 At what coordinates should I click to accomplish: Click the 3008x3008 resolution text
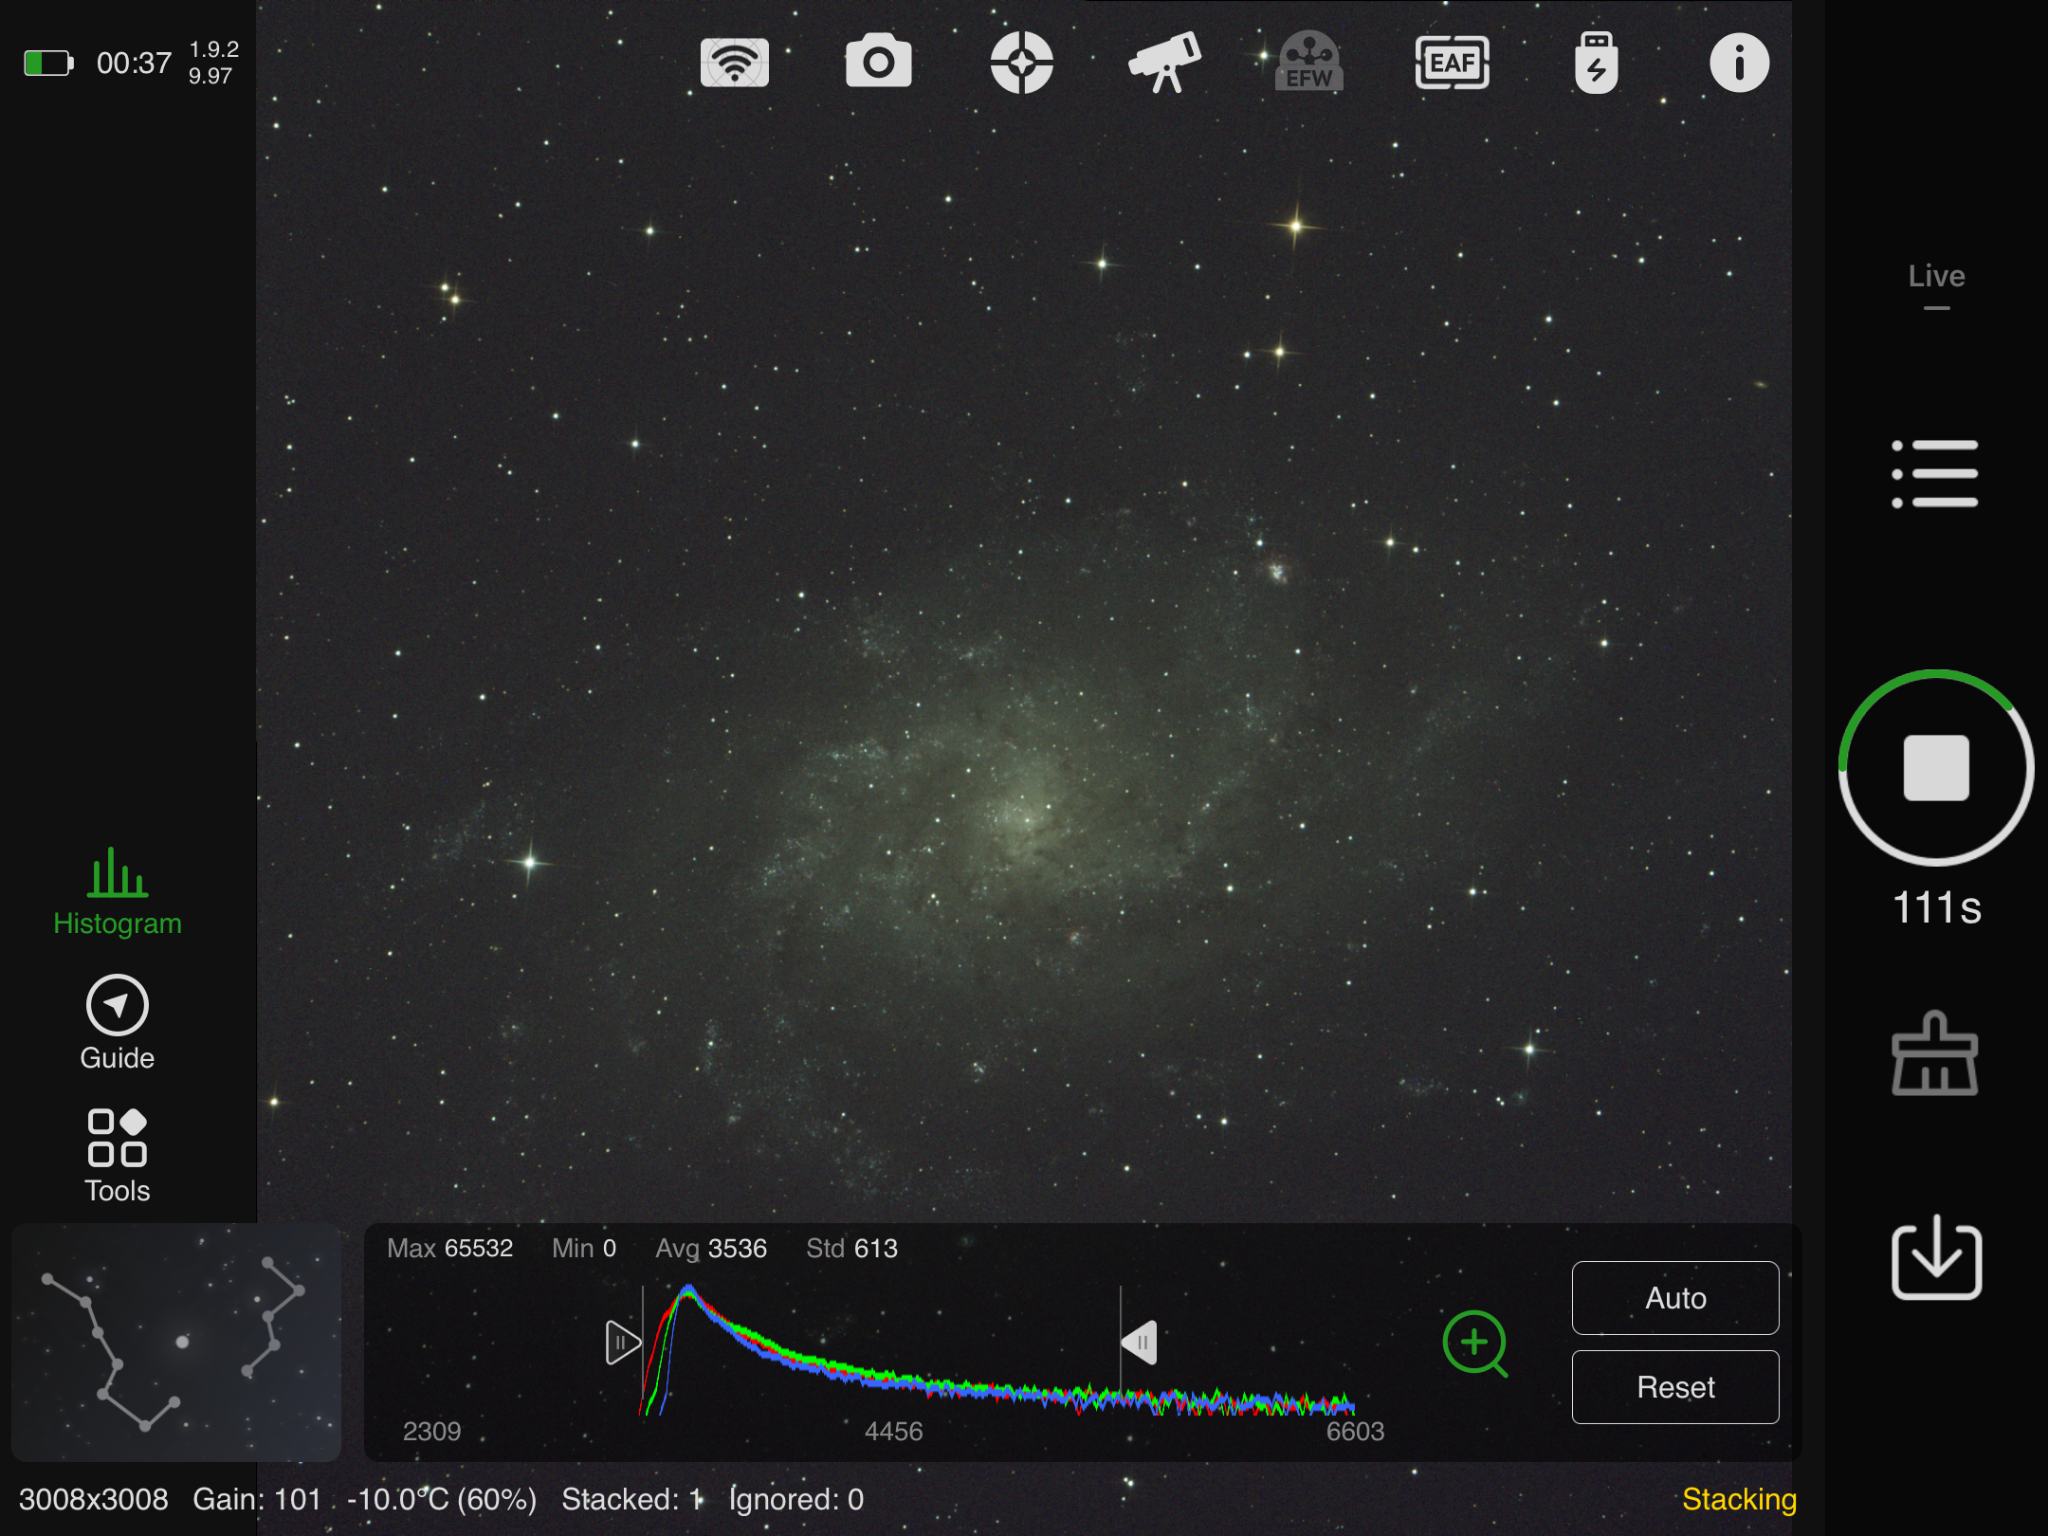(x=94, y=1499)
